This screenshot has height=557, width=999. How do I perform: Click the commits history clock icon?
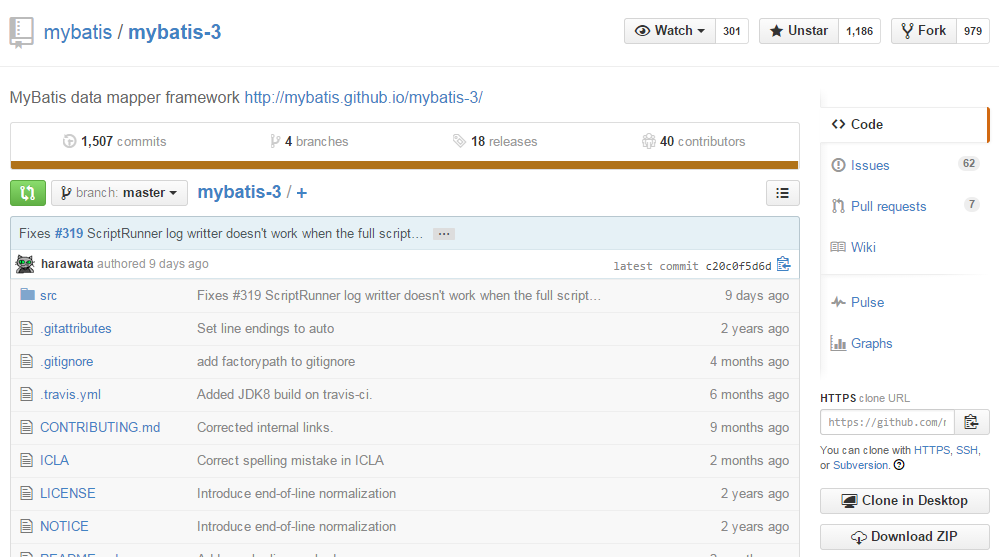click(x=69, y=141)
